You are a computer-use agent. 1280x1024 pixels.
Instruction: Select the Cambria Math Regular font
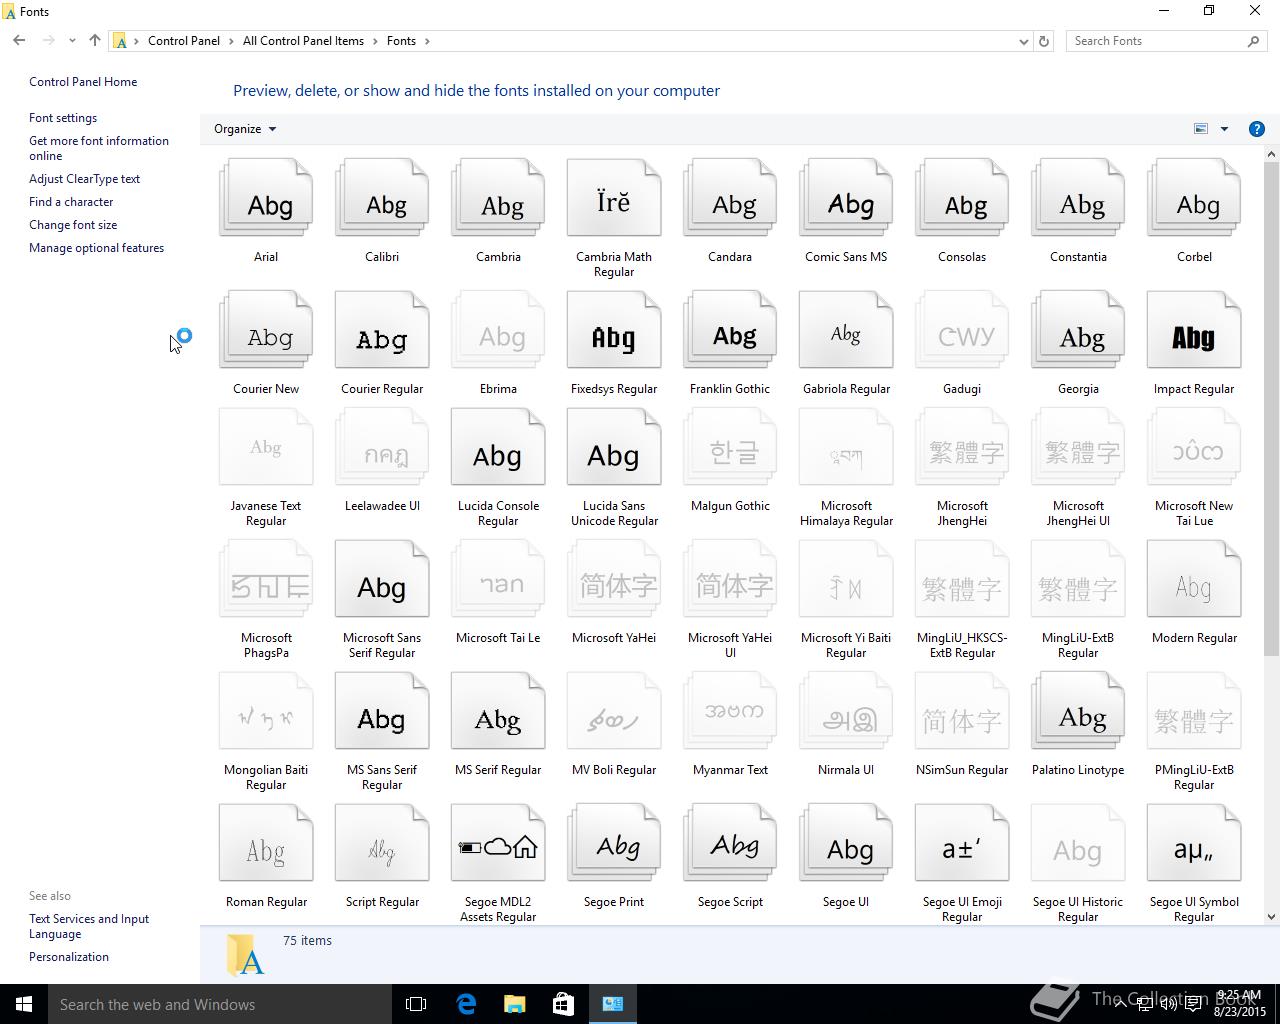pos(614,198)
